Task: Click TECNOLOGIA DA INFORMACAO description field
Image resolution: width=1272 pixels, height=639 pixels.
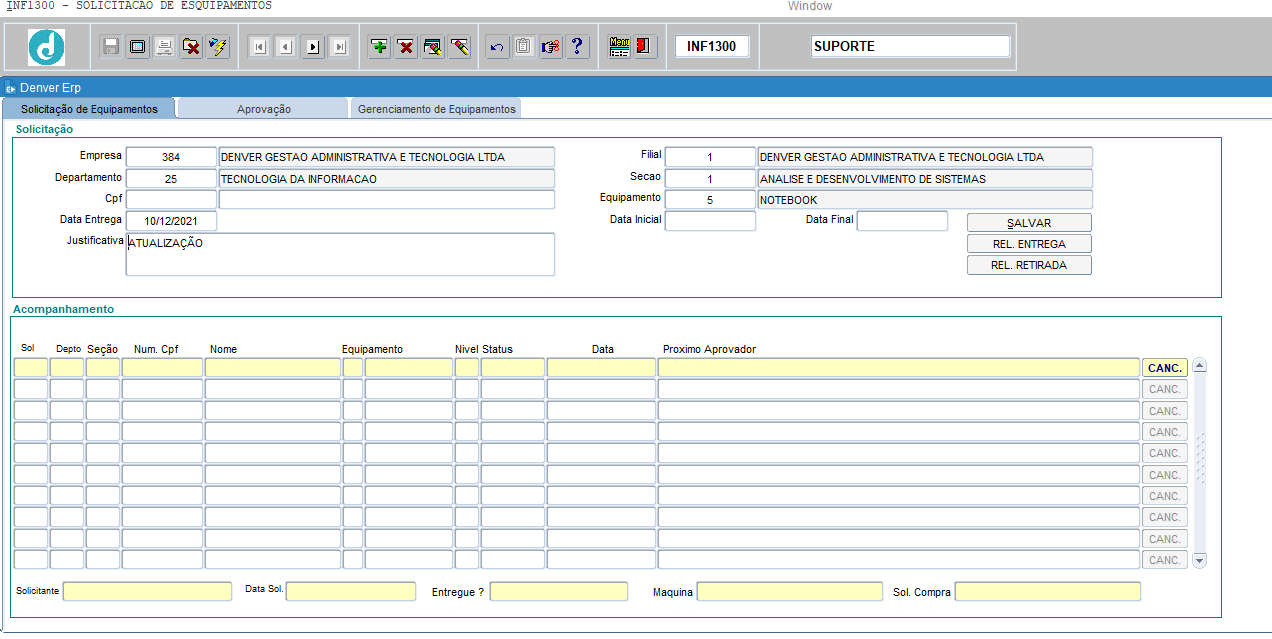Action: click(386, 179)
